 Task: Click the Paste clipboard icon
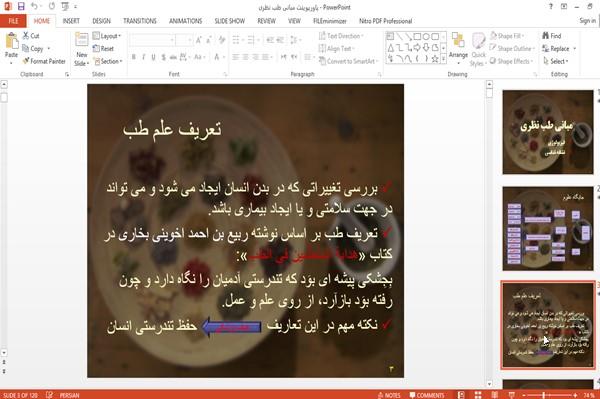(11, 41)
